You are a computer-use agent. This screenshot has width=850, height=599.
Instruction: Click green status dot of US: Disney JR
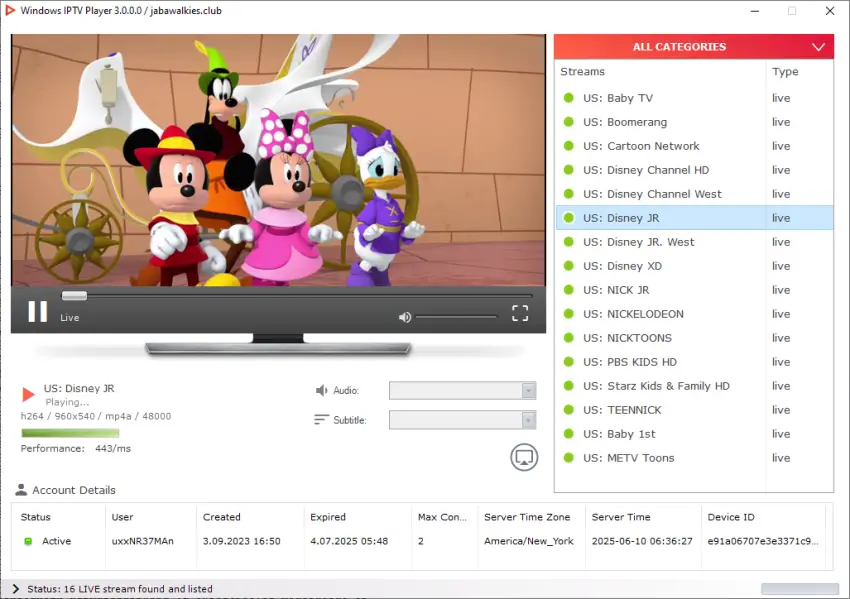tap(569, 217)
